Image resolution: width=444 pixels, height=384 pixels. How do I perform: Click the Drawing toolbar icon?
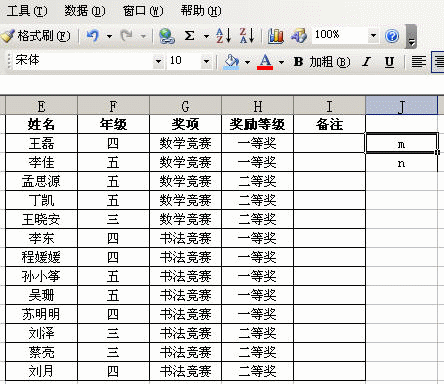click(299, 36)
